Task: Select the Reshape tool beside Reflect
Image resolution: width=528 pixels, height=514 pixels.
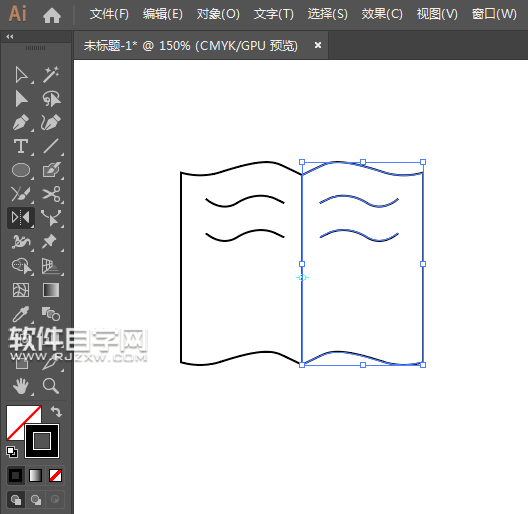Action: point(51,218)
